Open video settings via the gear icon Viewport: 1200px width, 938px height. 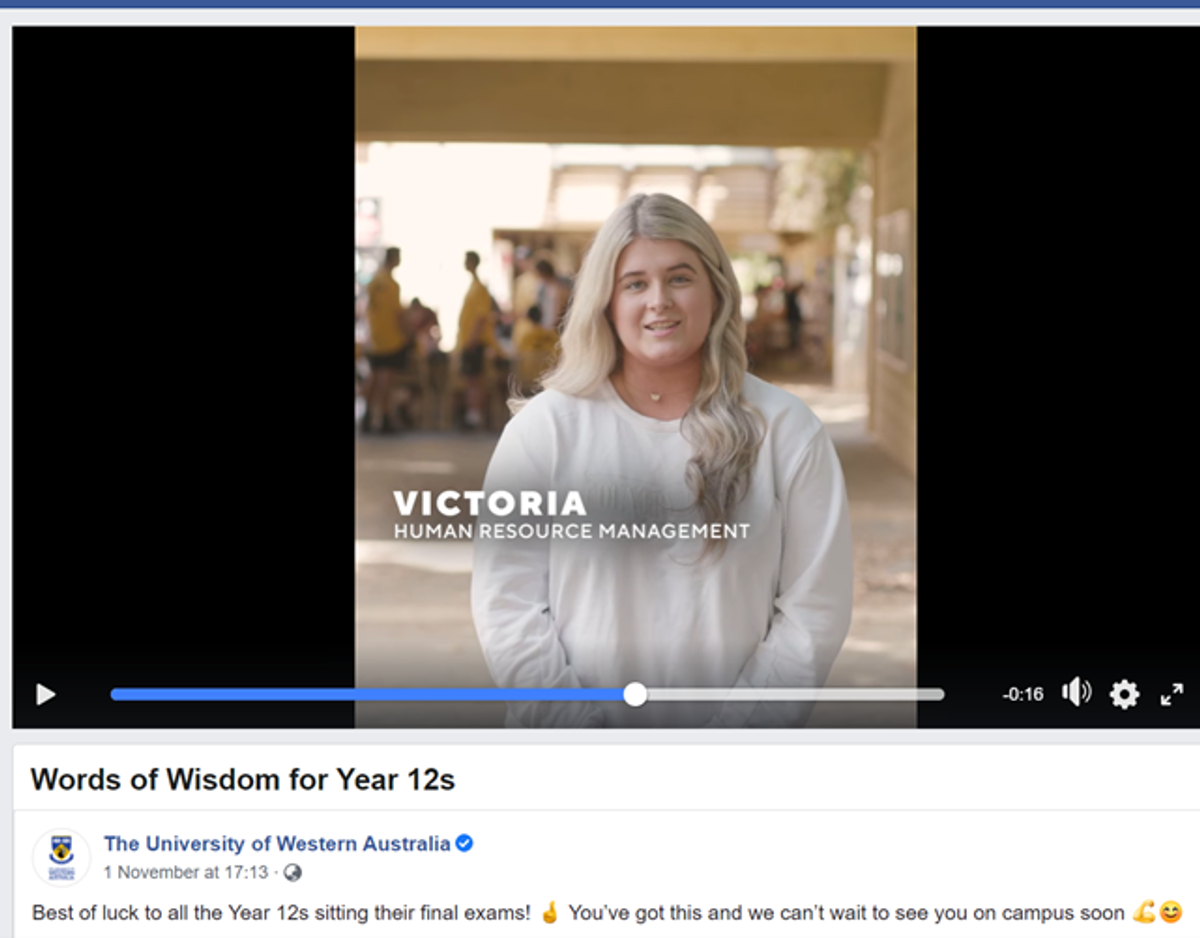coord(1125,694)
